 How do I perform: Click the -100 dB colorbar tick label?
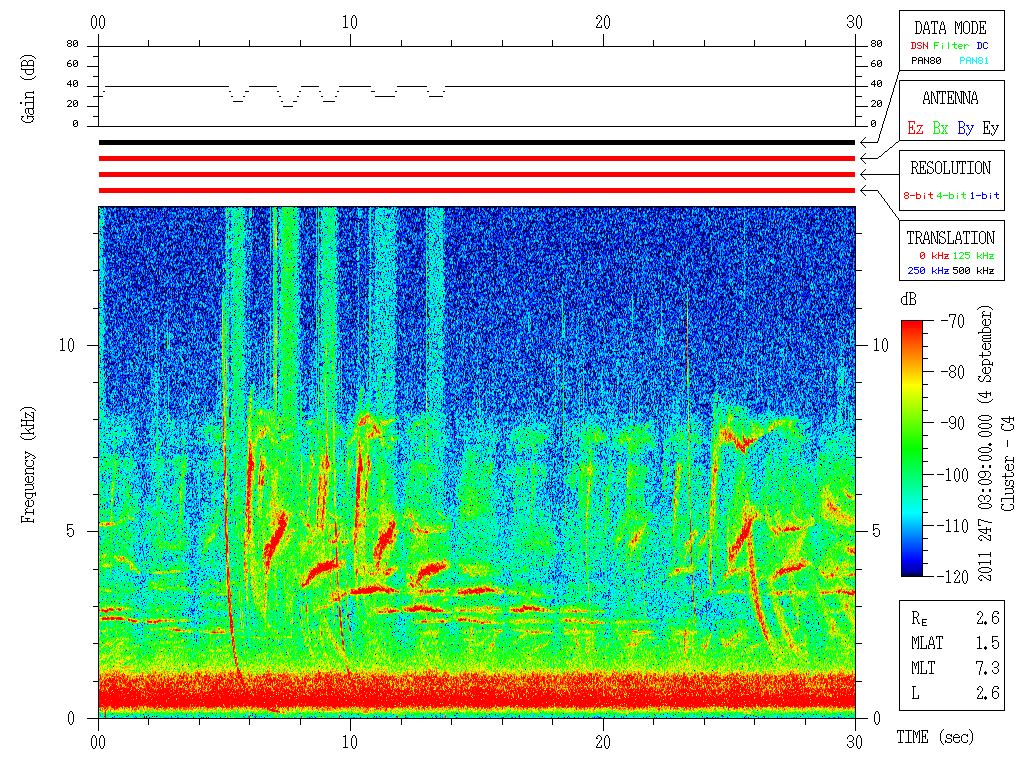point(953,475)
